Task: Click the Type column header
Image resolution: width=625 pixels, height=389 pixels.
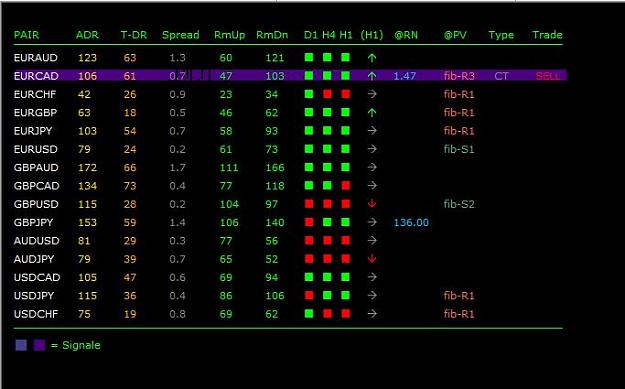Action: 501,35
